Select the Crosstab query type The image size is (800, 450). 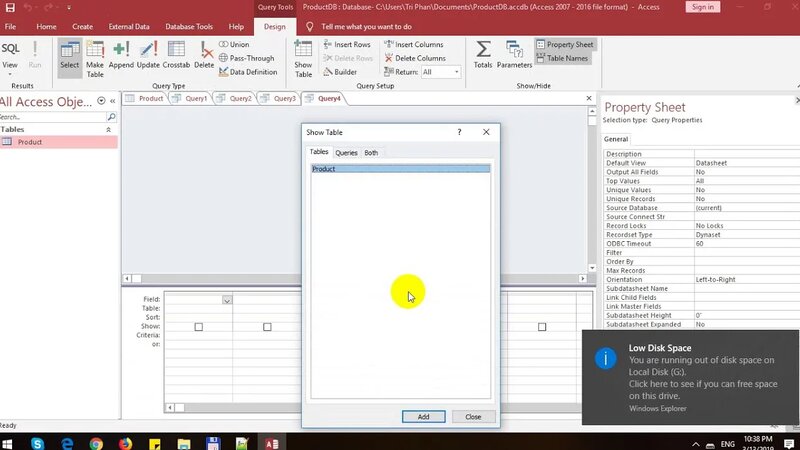pos(176,55)
